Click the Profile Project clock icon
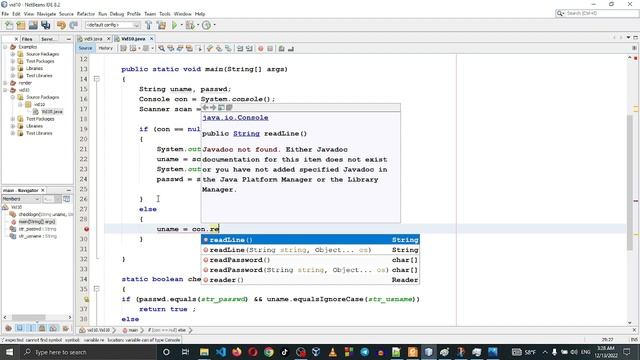640x360 pixels. 207,25
